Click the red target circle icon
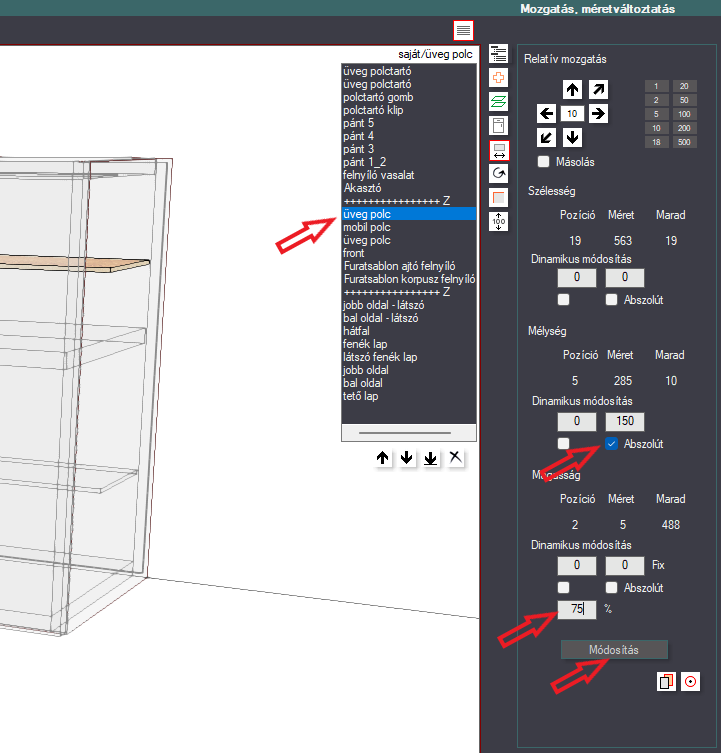The width and height of the screenshot is (721, 753). coord(690,681)
